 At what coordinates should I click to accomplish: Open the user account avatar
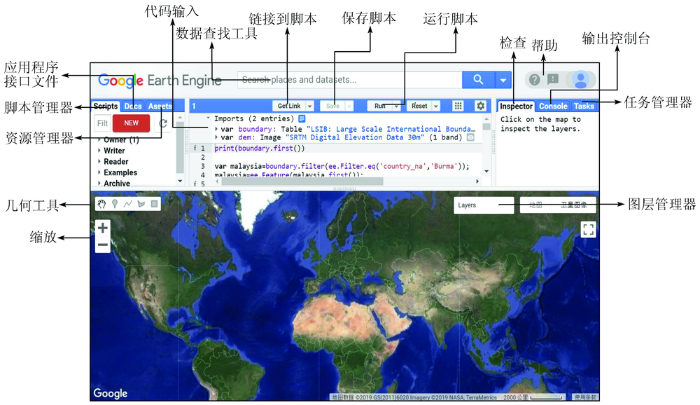click(x=581, y=79)
